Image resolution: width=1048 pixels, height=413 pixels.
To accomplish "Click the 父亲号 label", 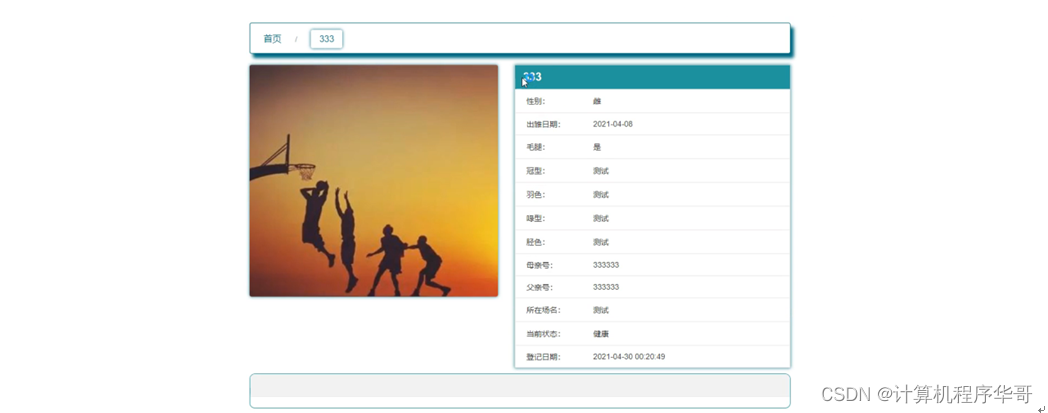I will (x=539, y=287).
